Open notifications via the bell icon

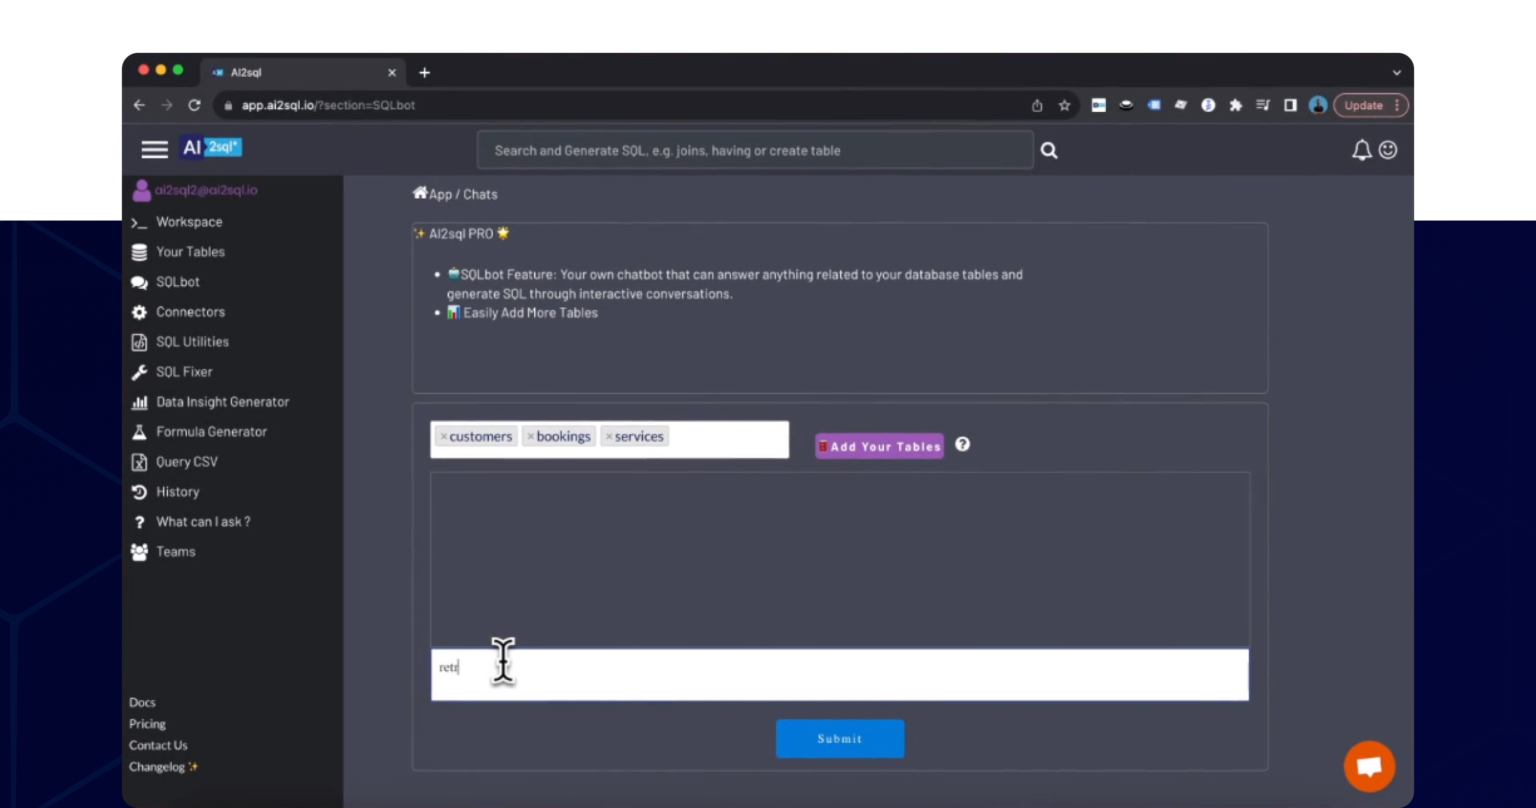tap(1361, 150)
